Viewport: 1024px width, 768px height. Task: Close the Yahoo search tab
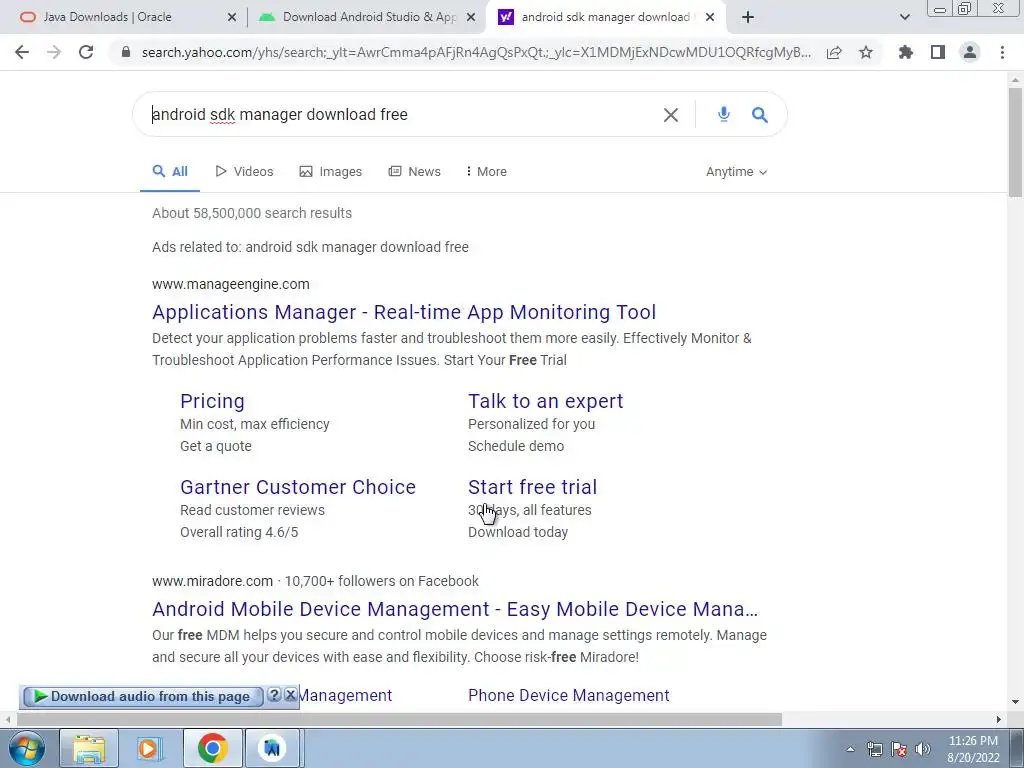point(710,18)
